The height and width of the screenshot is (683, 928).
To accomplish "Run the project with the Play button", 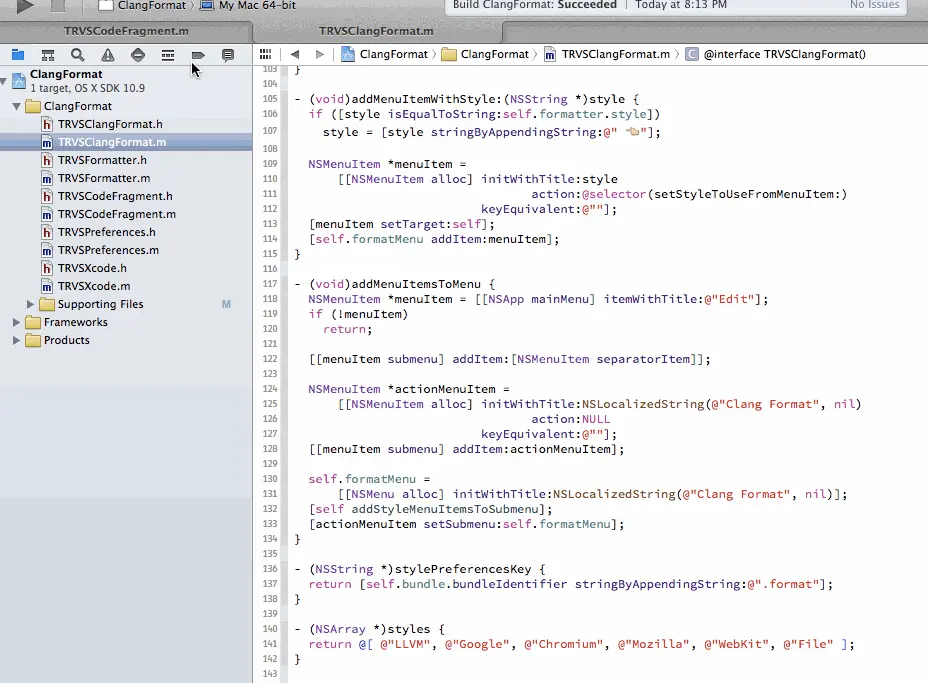I will click(24, 6).
